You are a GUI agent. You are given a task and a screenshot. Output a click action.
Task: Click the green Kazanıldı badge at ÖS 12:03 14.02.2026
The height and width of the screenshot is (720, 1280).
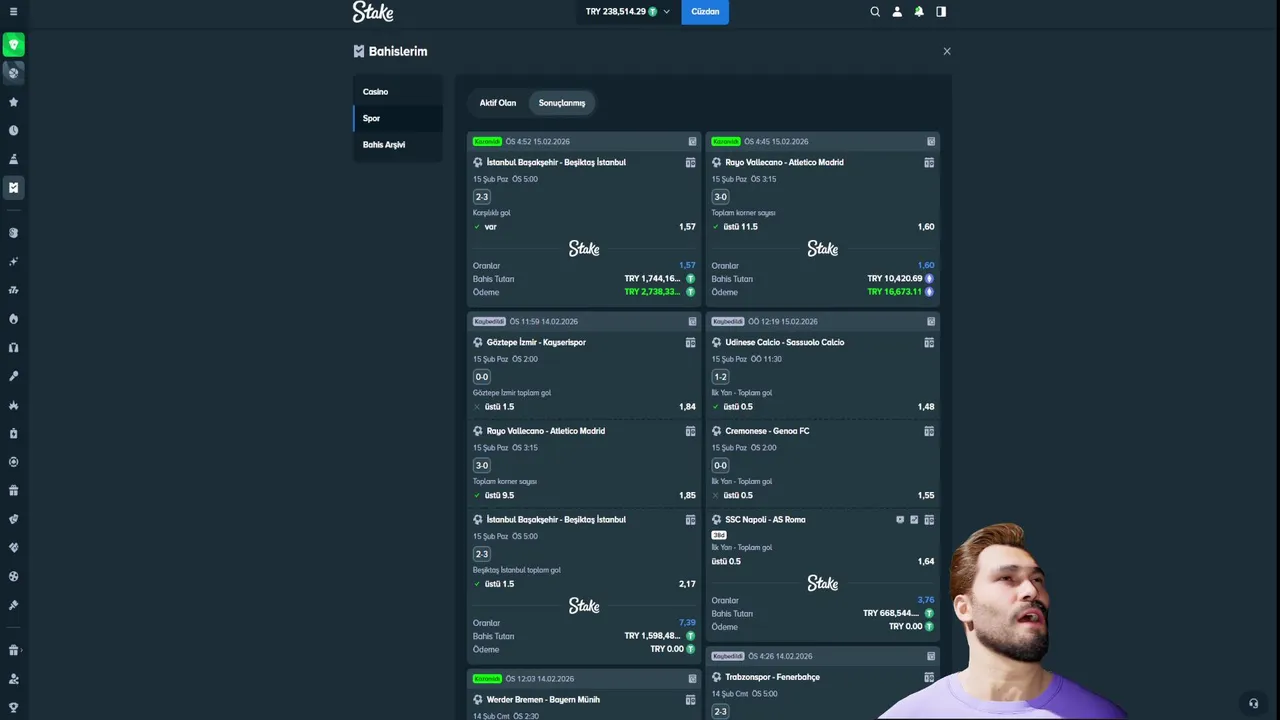(487, 679)
